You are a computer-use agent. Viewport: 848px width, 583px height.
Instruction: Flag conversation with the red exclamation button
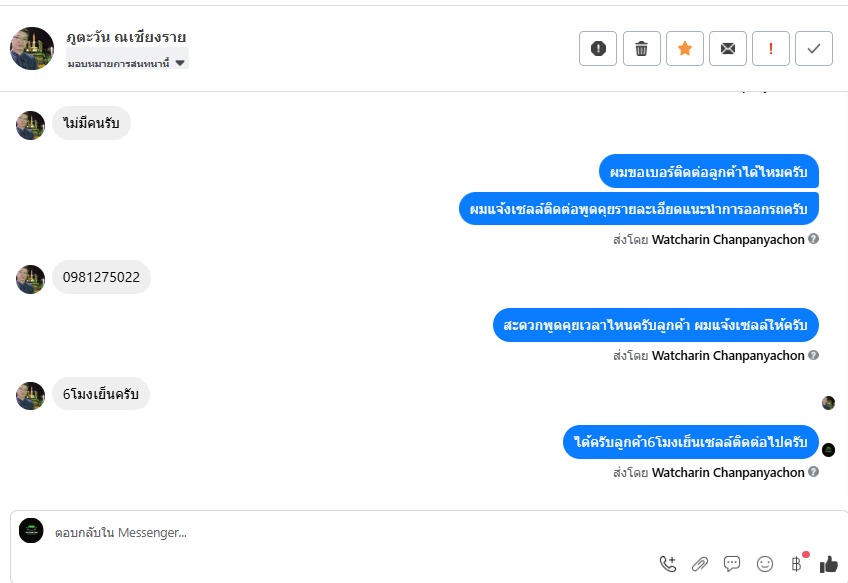pyautogui.click(x=771, y=49)
